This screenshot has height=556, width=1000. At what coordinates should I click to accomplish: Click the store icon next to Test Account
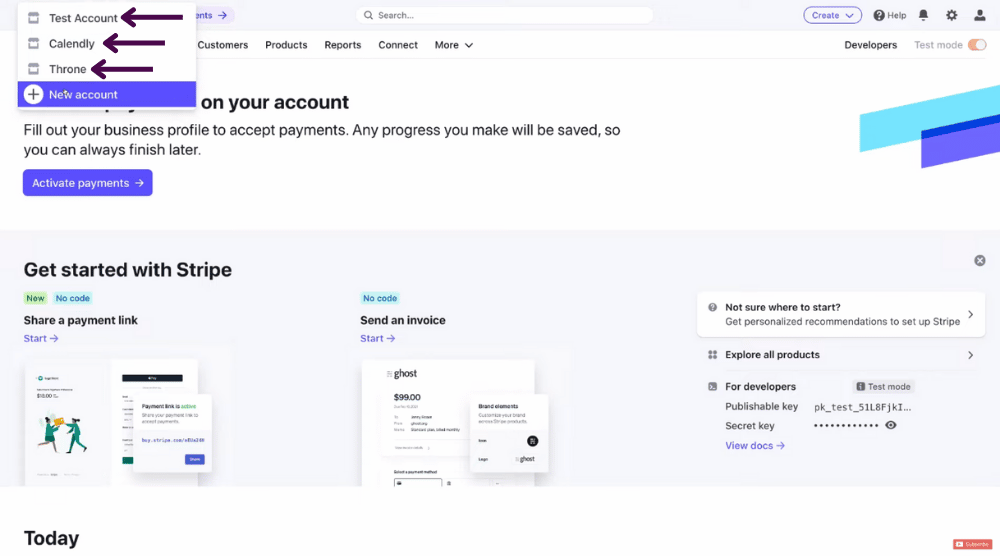click(x=33, y=18)
